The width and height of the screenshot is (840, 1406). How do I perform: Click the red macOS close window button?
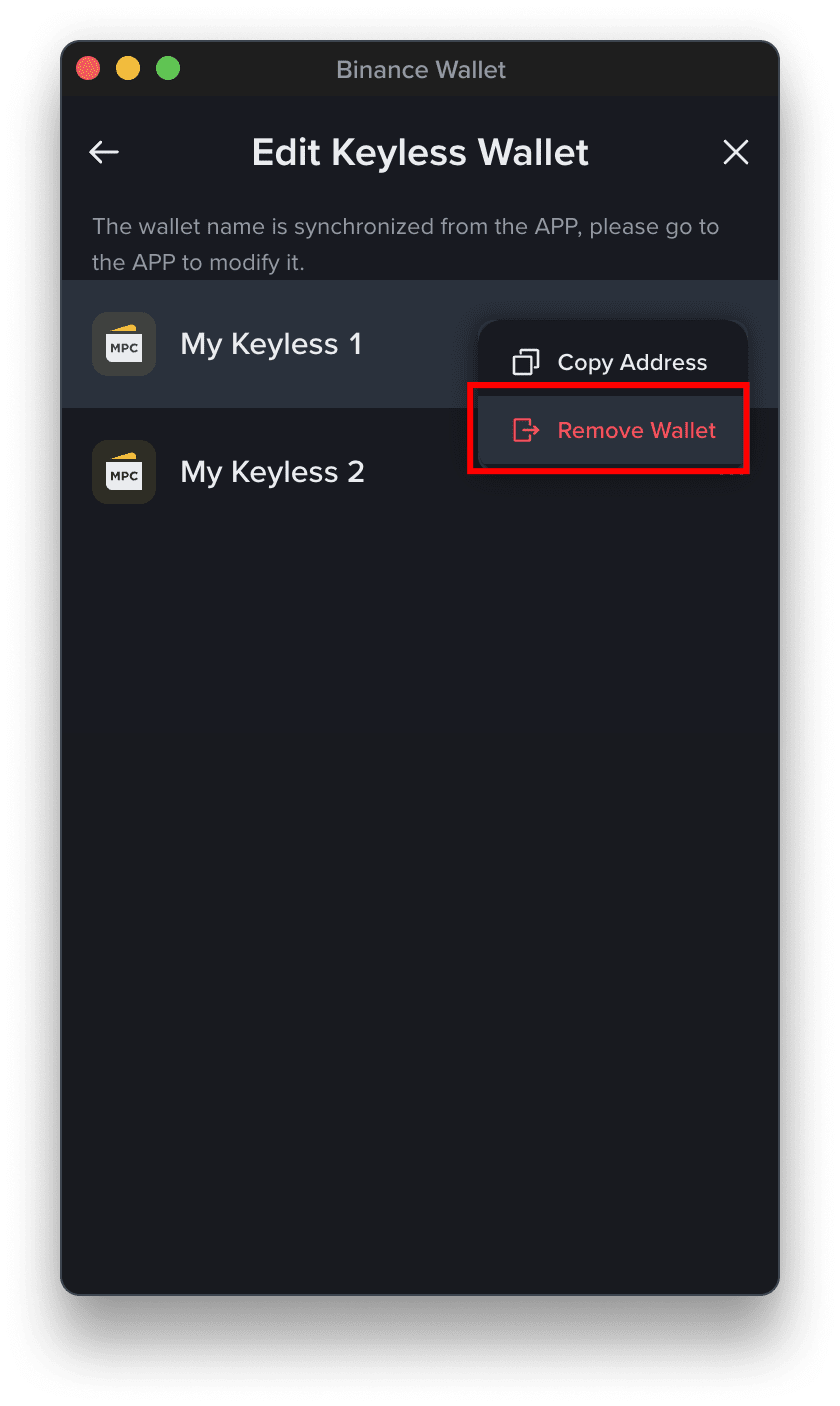89,69
